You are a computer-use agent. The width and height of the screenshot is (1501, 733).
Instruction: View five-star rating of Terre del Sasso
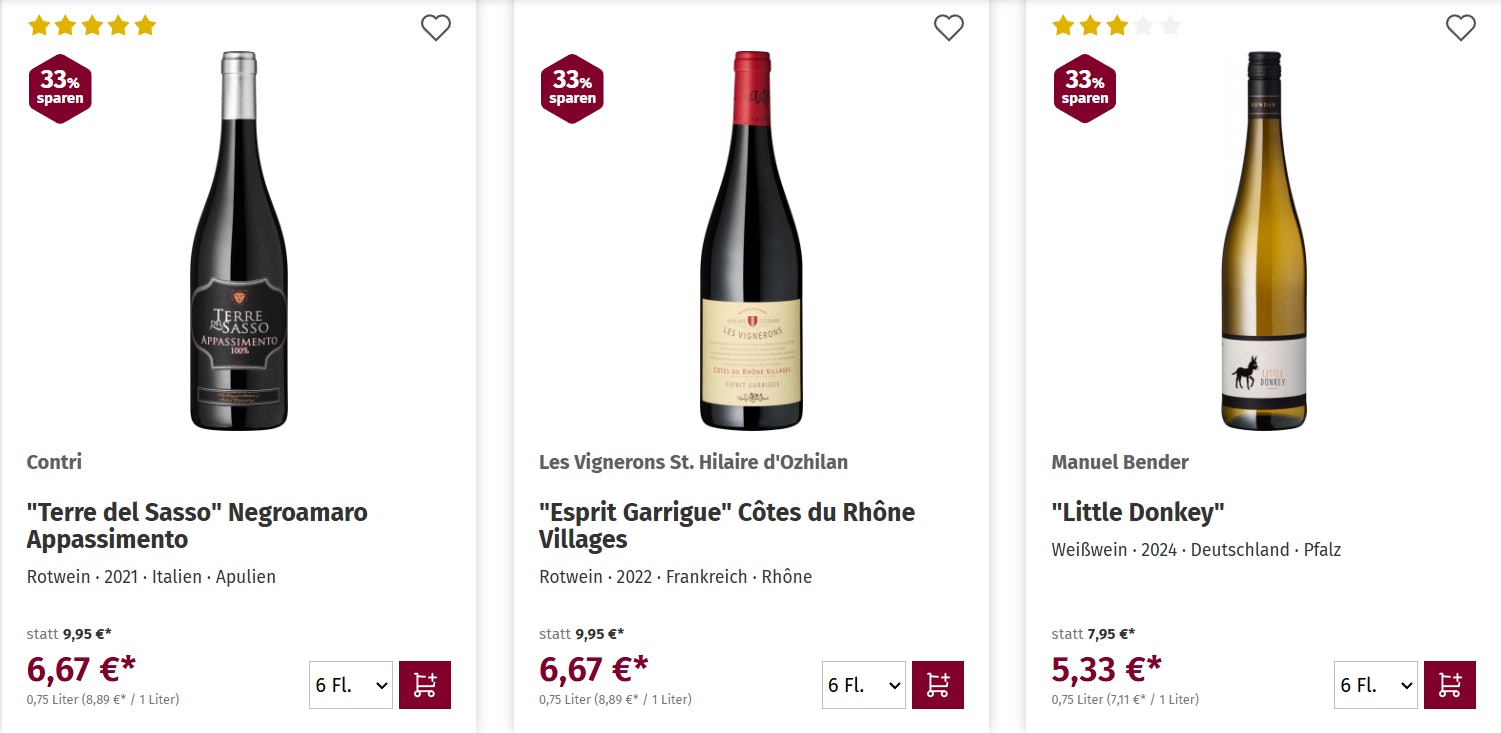[92, 26]
